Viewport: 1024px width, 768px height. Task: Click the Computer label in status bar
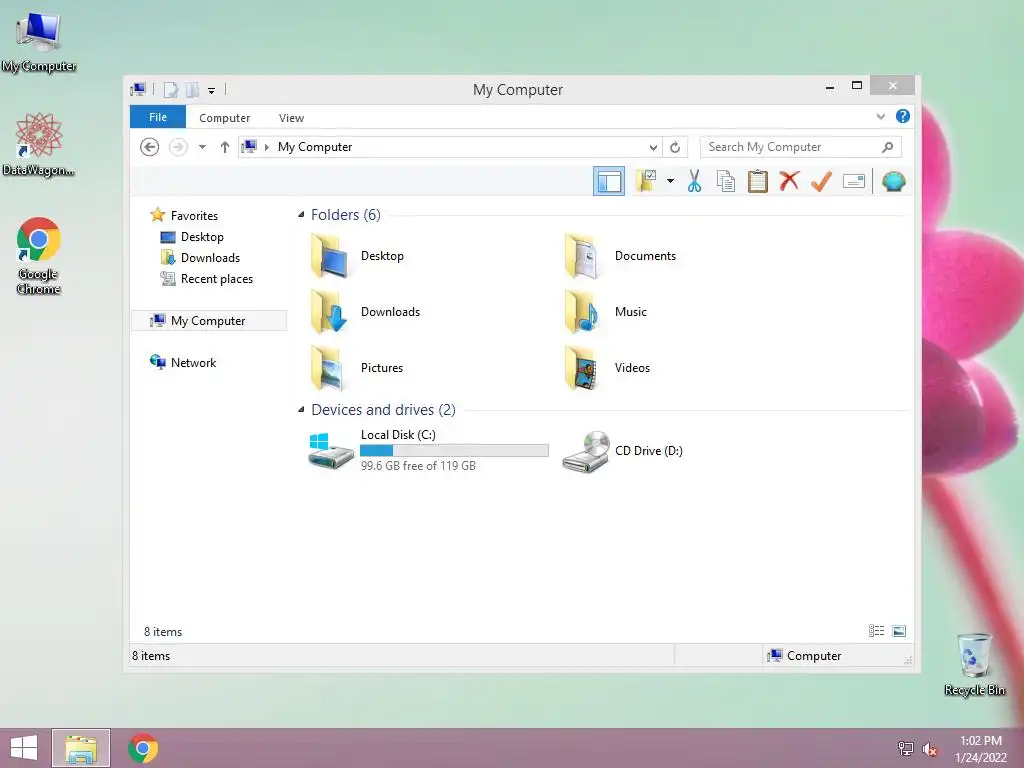[x=814, y=656]
